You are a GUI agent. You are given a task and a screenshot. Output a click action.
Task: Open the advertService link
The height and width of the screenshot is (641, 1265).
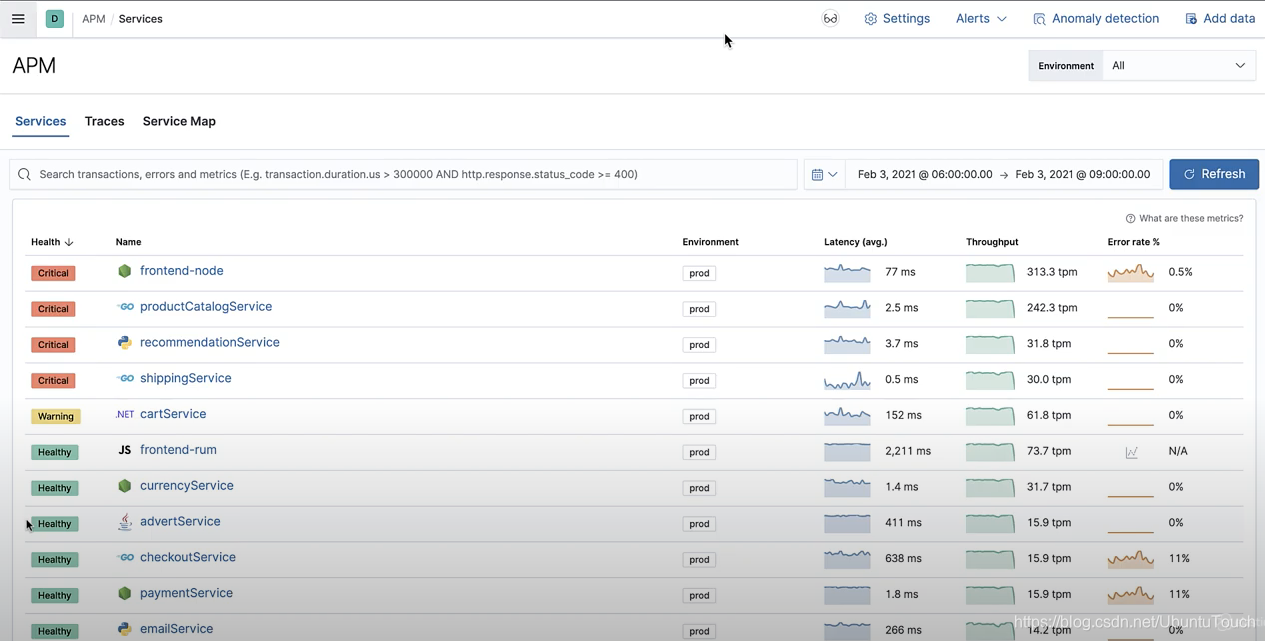click(180, 522)
